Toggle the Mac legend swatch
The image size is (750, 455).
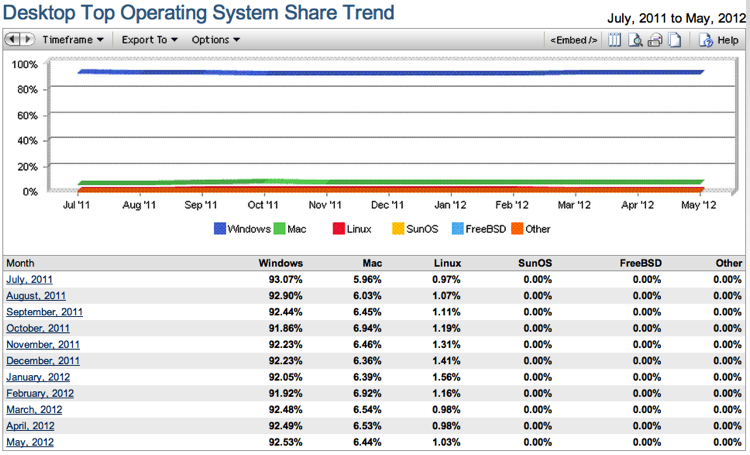tap(279, 229)
